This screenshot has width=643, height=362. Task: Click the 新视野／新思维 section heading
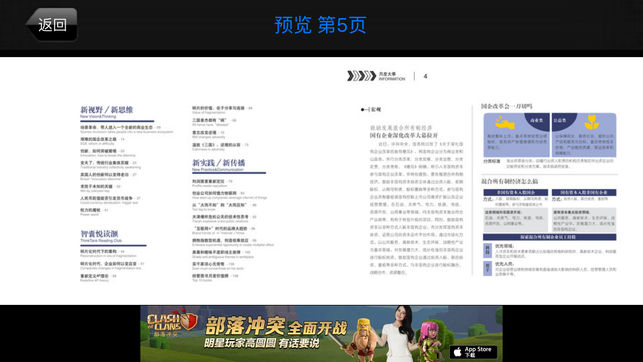point(107,109)
